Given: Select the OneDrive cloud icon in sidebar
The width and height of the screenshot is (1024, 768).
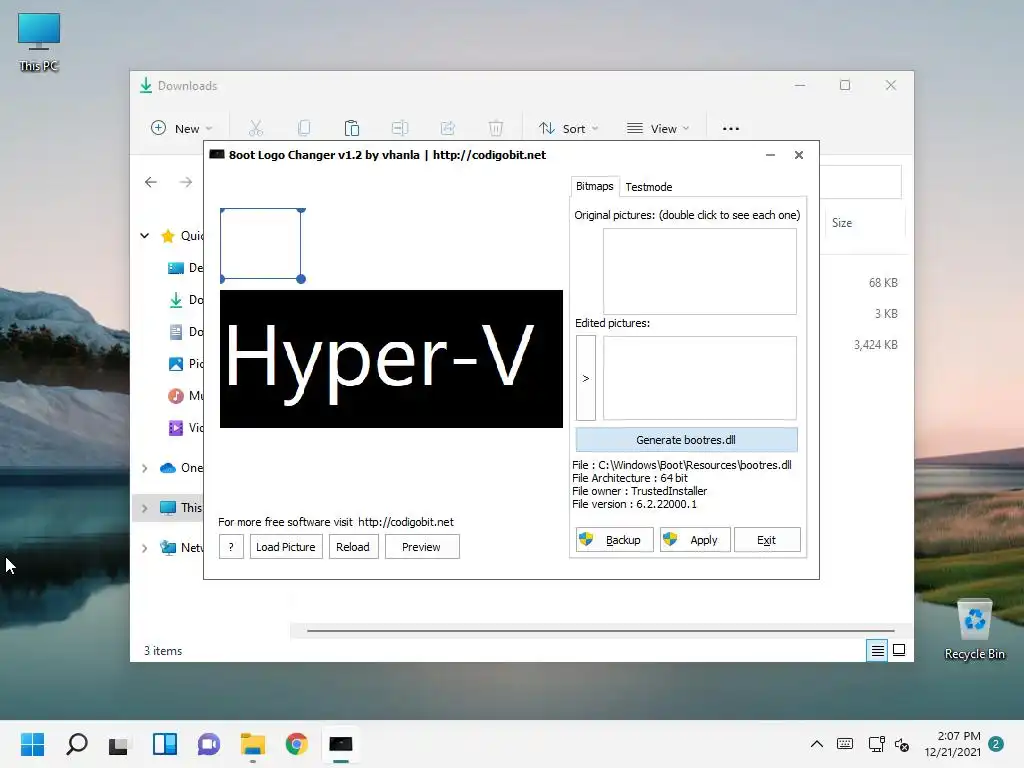Looking at the screenshot, I should (x=168, y=468).
